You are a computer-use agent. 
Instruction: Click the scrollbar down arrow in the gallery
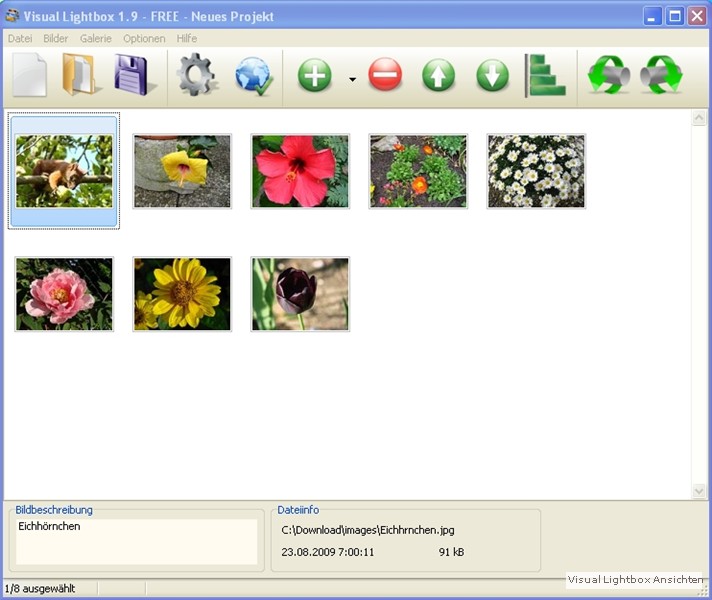point(699,490)
